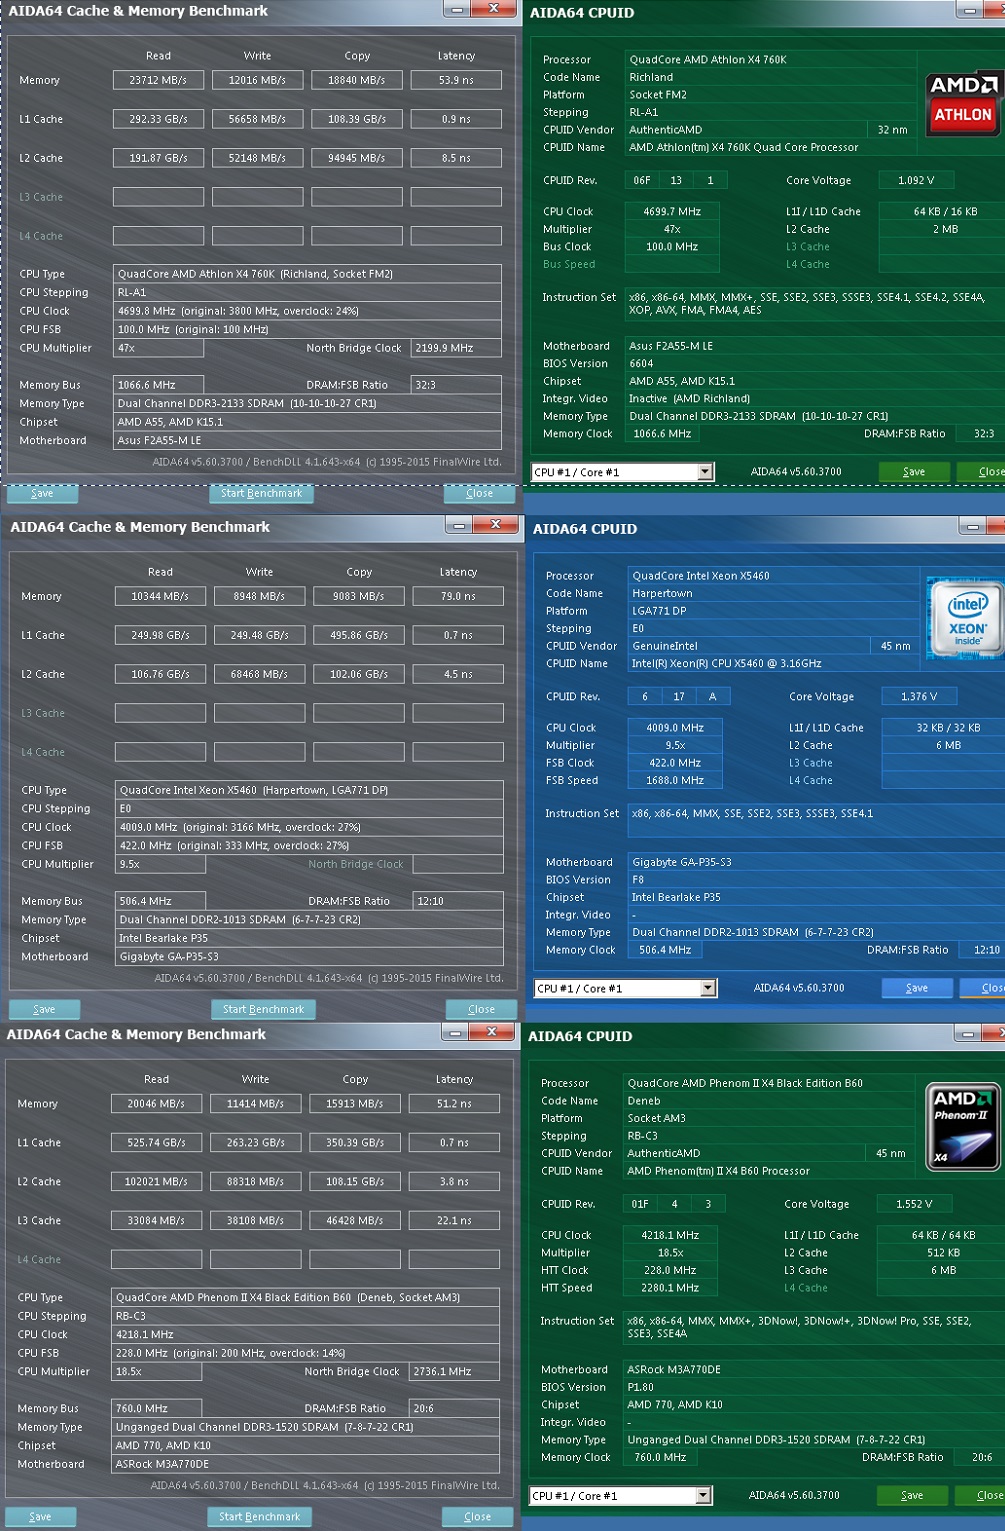The image size is (1005, 1531).
Task: Minimize the Athlon Cache & Memory Benchmark window
Action: click(x=457, y=9)
